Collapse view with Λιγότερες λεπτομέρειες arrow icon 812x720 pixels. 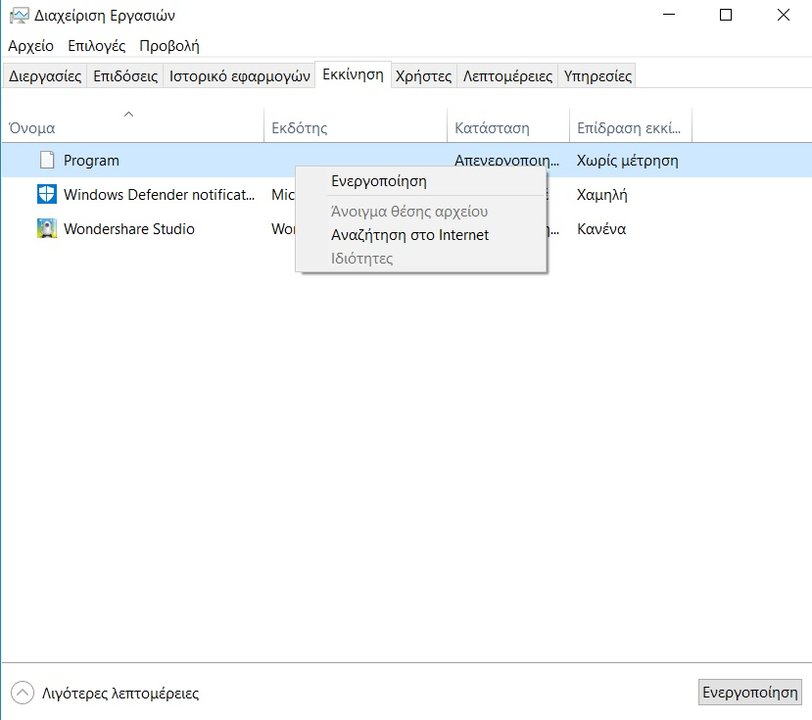[x=22, y=693]
